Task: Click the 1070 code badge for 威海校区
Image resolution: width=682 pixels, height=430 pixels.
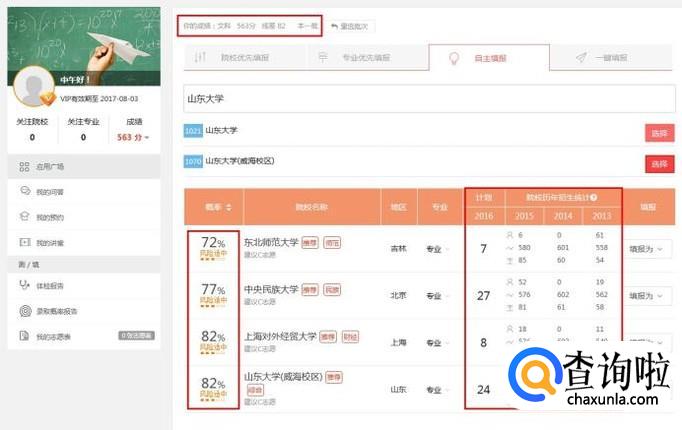Action: (193, 161)
